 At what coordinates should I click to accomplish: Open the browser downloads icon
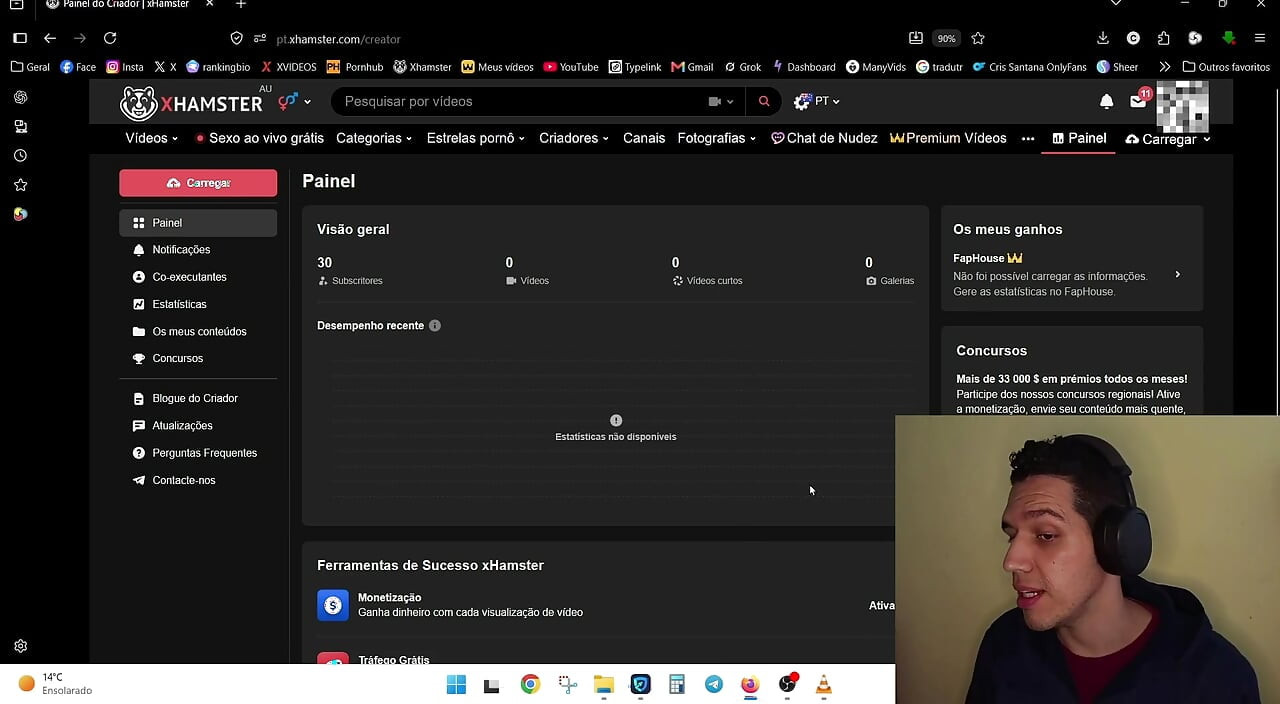point(1103,38)
